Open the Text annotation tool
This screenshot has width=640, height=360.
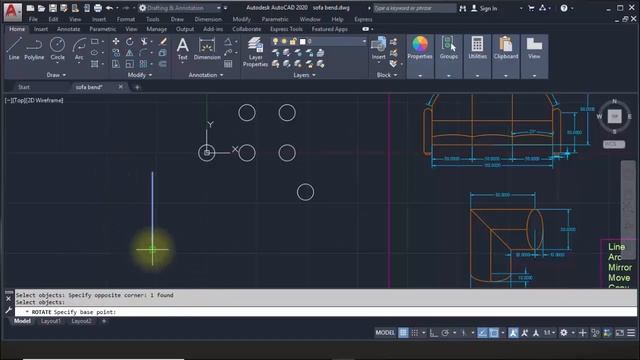pos(182,49)
